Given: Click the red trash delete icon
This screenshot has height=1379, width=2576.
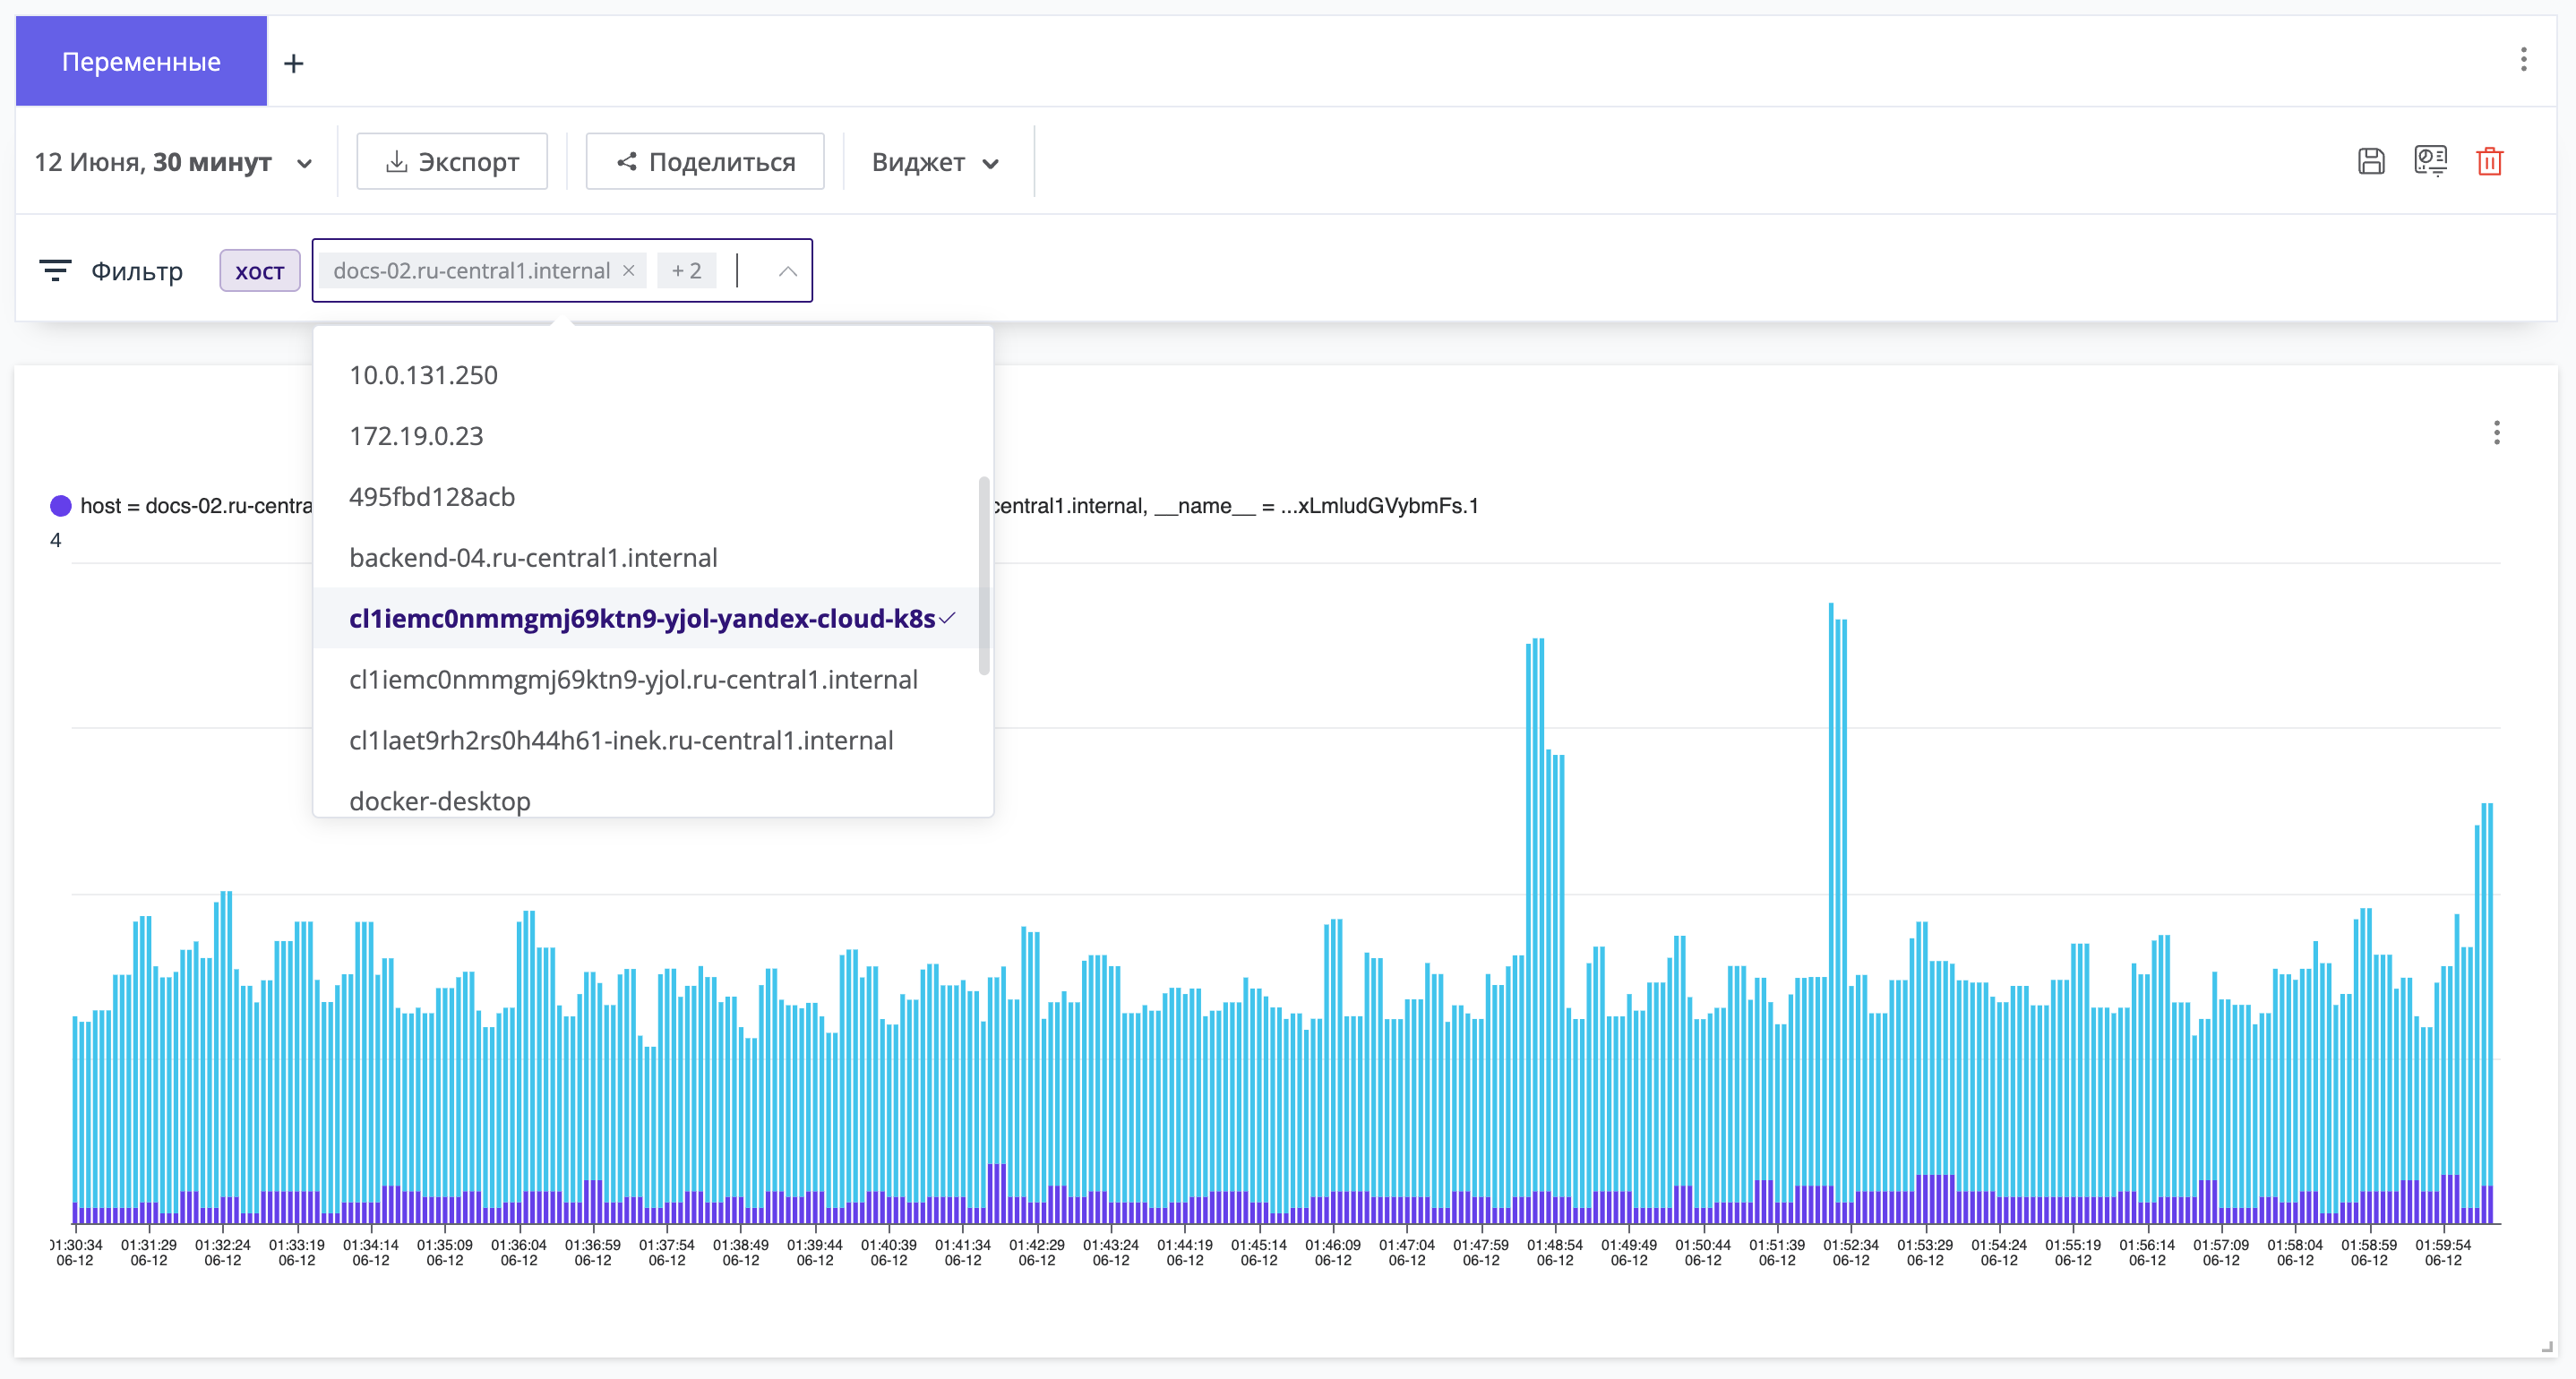Looking at the screenshot, I should (2489, 161).
